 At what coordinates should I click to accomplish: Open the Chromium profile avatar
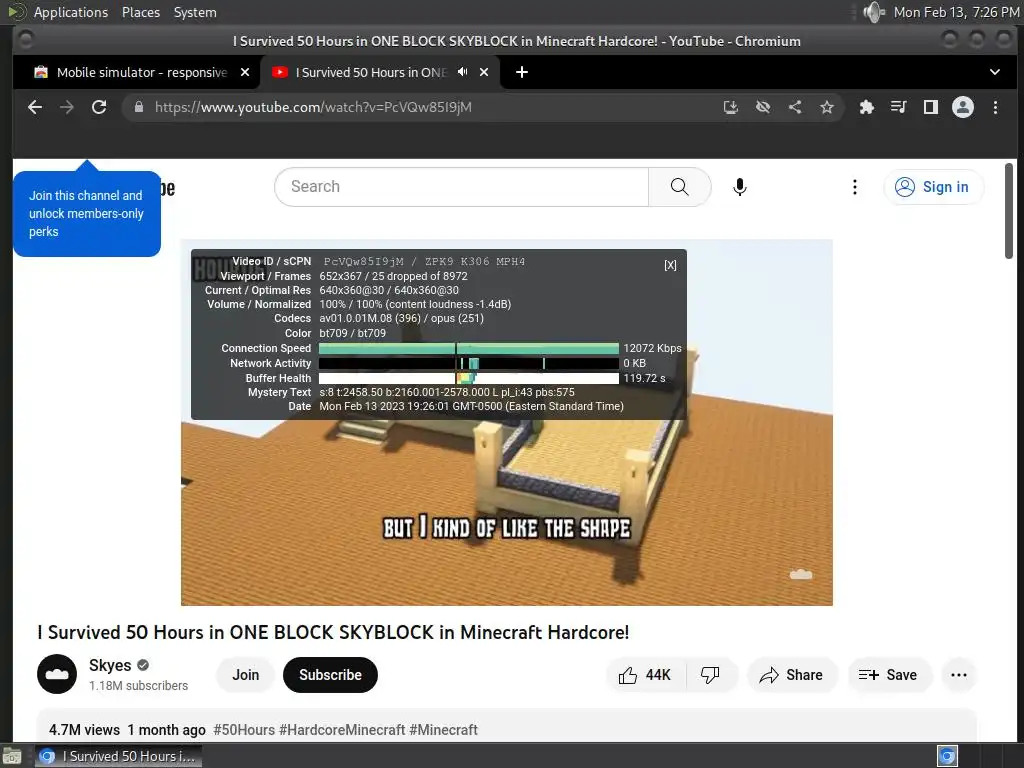[963, 107]
